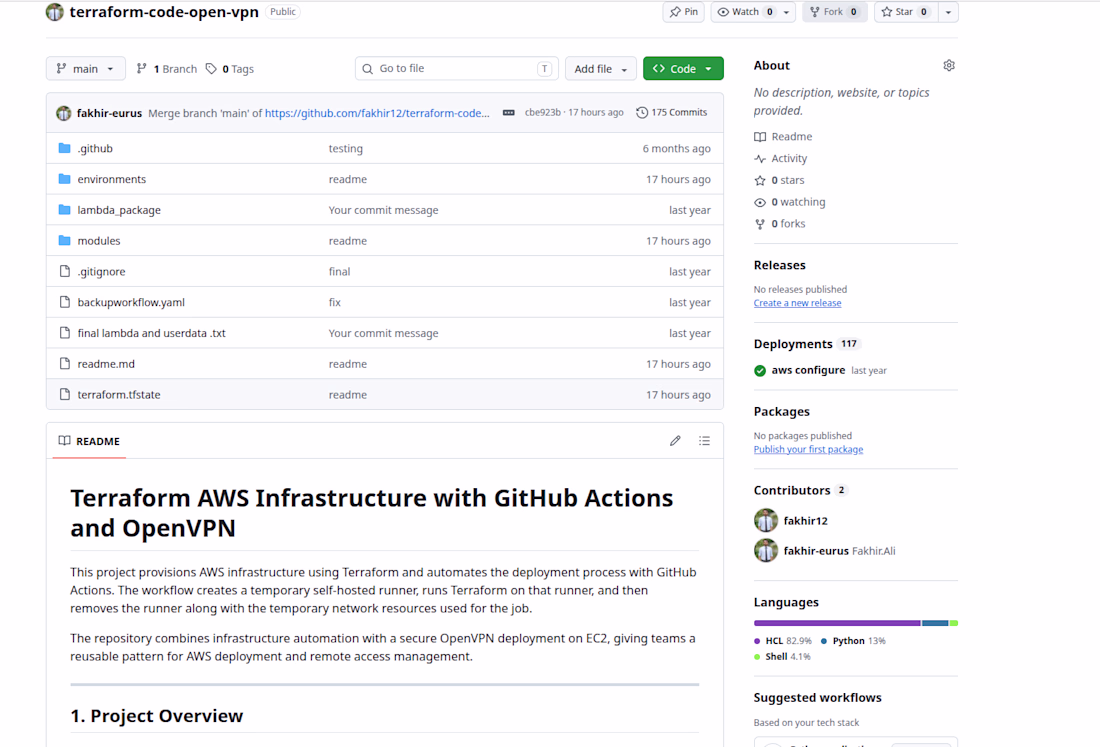Open the Releases section heading

point(779,265)
